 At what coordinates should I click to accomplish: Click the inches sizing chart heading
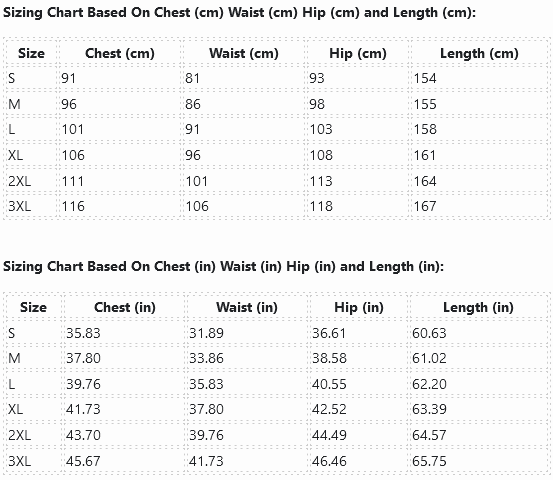[223, 267]
